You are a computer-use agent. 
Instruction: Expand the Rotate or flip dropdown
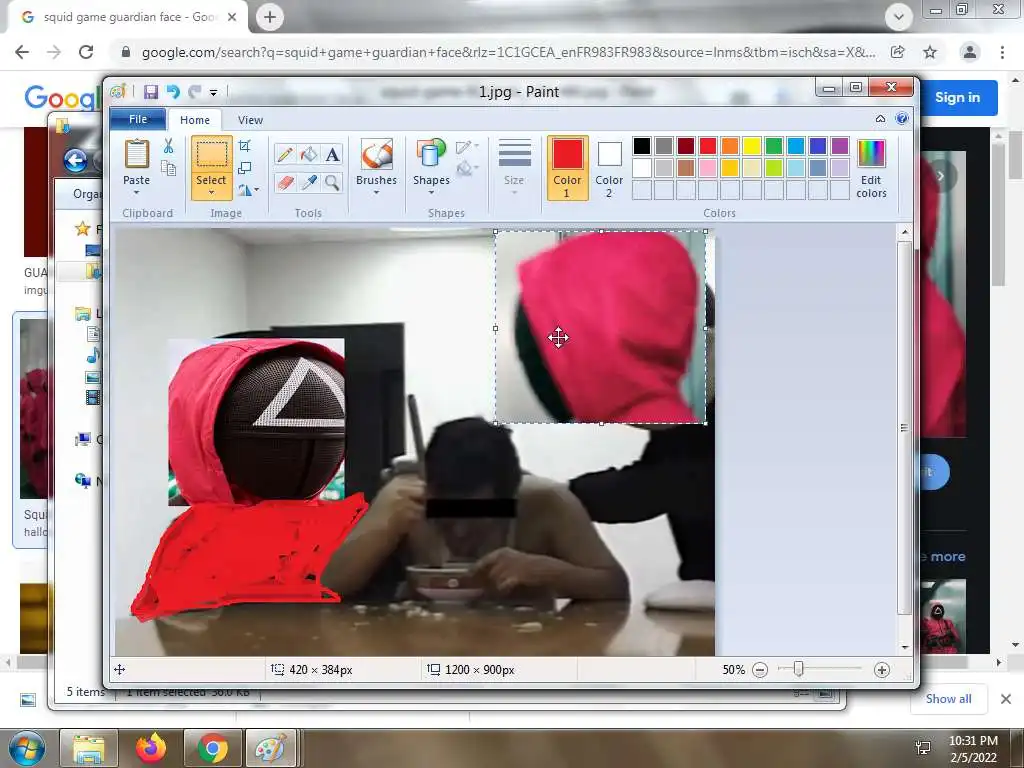257,190
